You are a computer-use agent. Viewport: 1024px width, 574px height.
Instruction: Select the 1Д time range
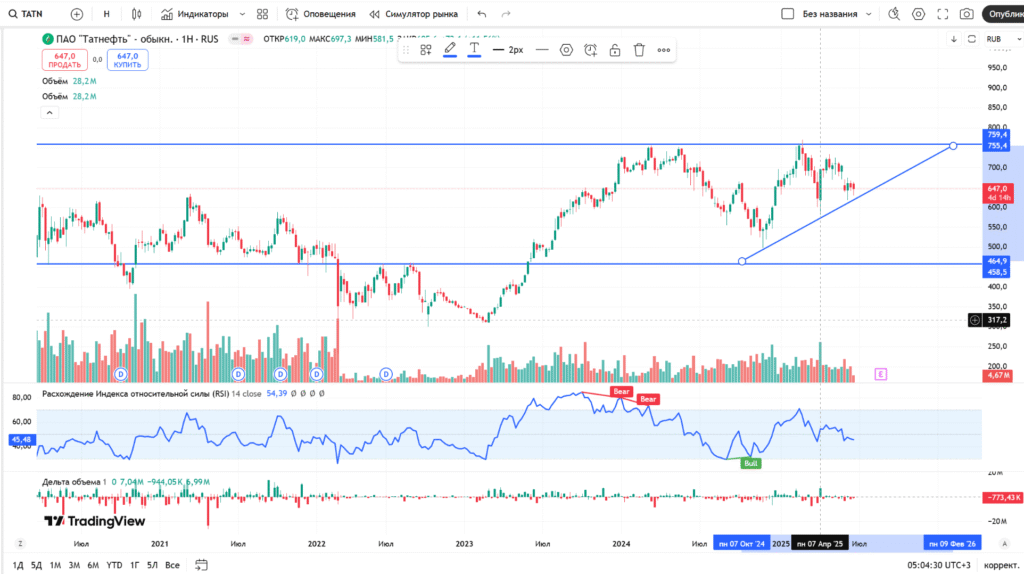[x=18, y=565]
